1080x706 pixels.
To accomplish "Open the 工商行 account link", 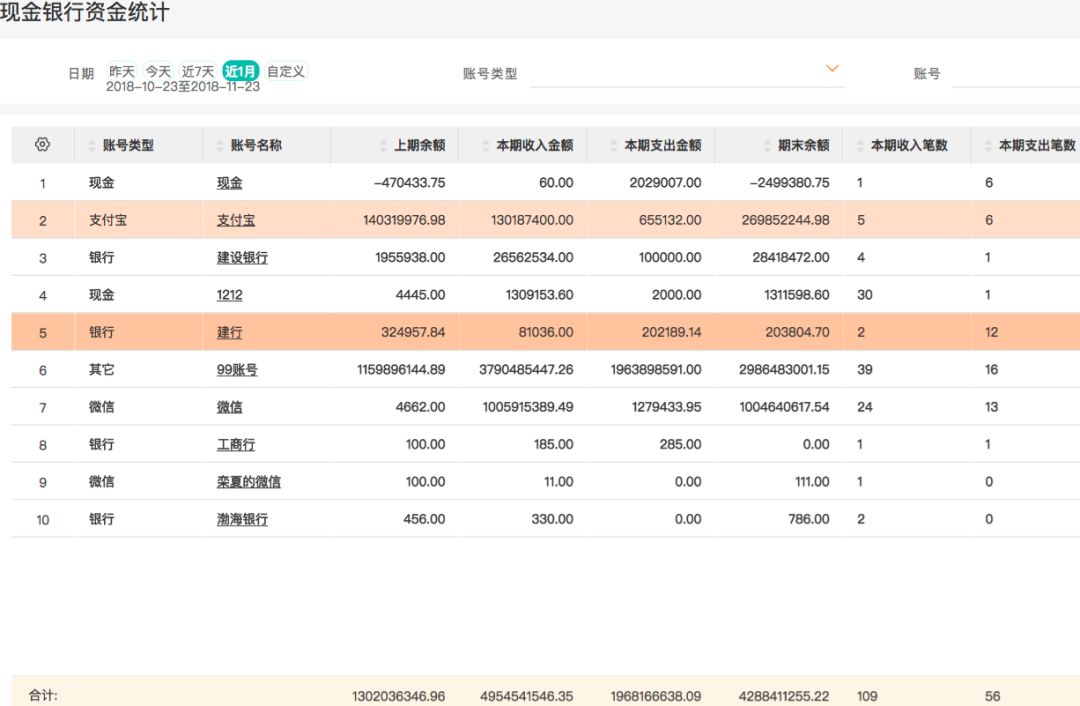I will click(x=236, y=444).
